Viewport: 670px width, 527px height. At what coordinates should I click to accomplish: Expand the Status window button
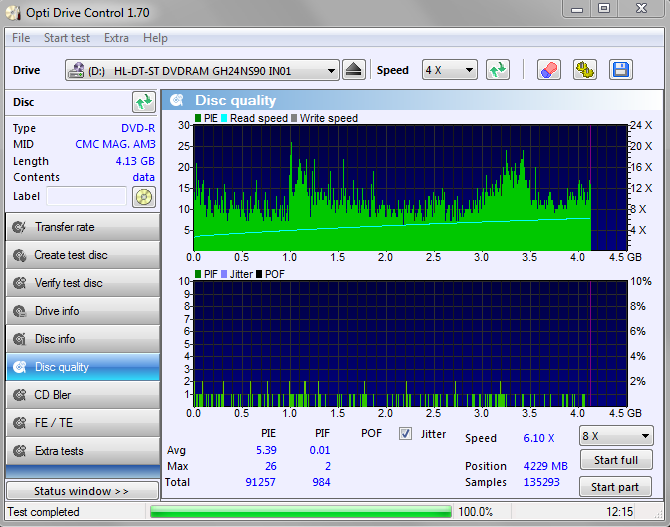pos(82,491)
